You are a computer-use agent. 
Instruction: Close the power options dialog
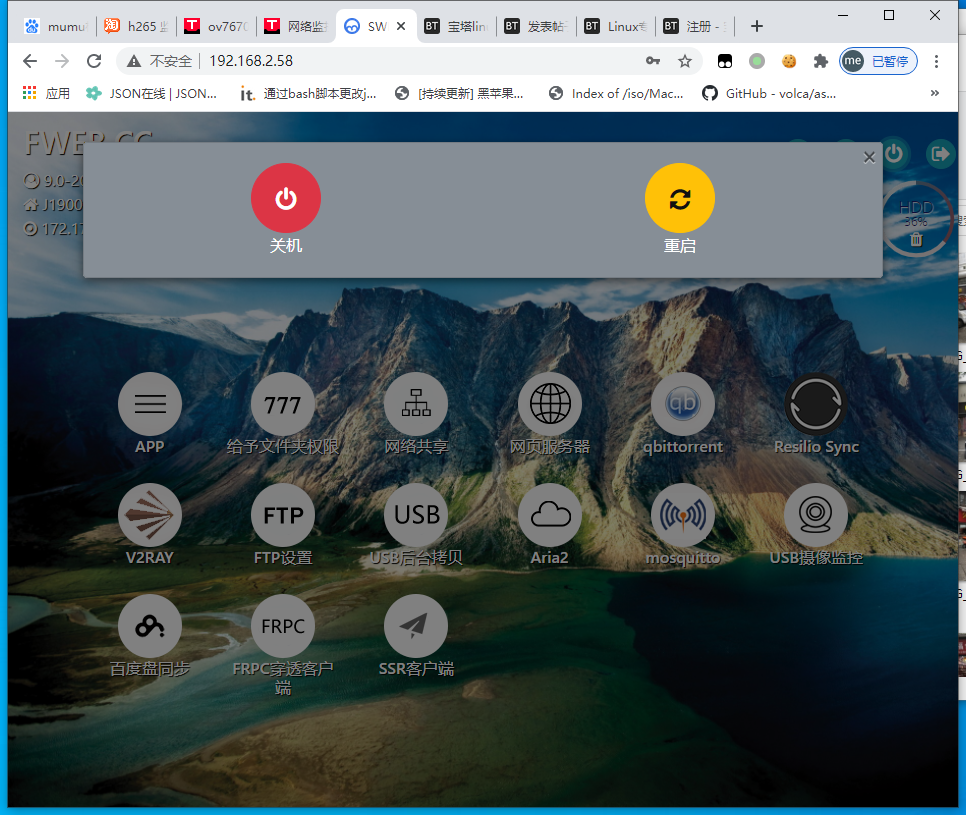pyautogui.click(x=869, y=157)
